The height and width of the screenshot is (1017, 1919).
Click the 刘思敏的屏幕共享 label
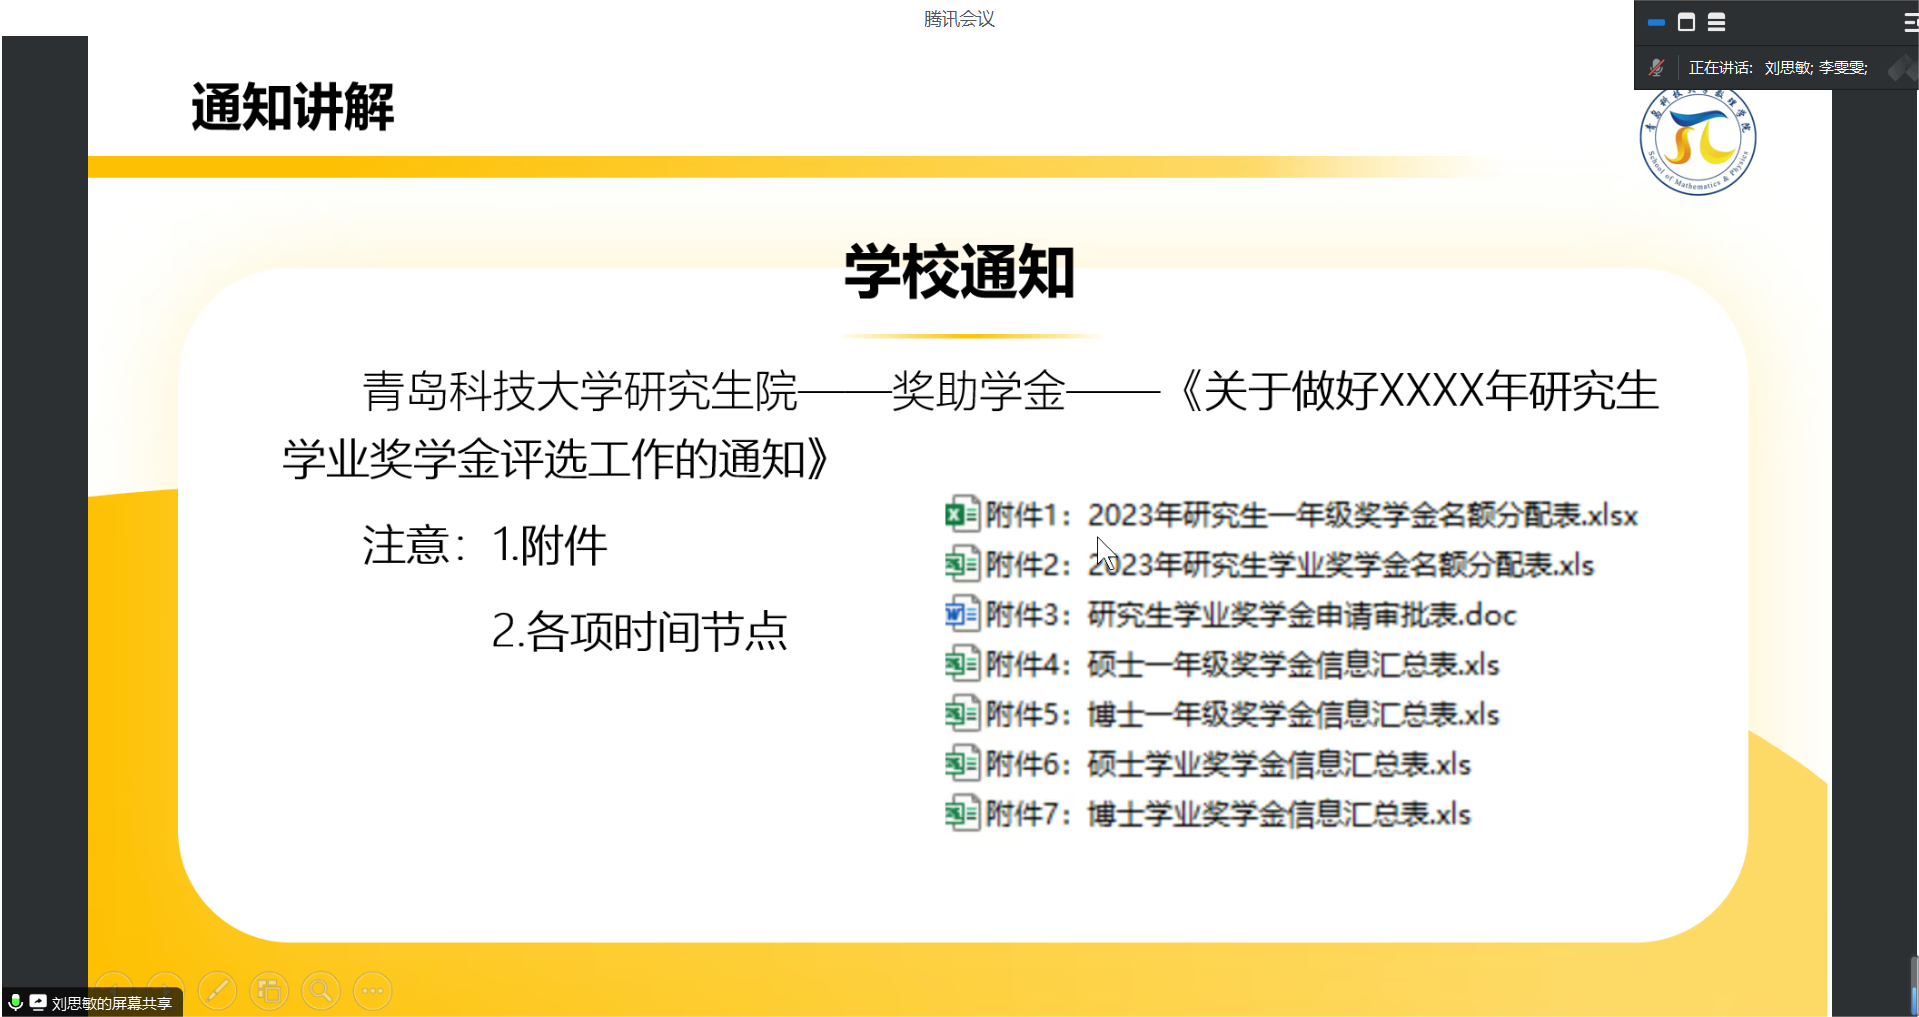(111, 1003)
